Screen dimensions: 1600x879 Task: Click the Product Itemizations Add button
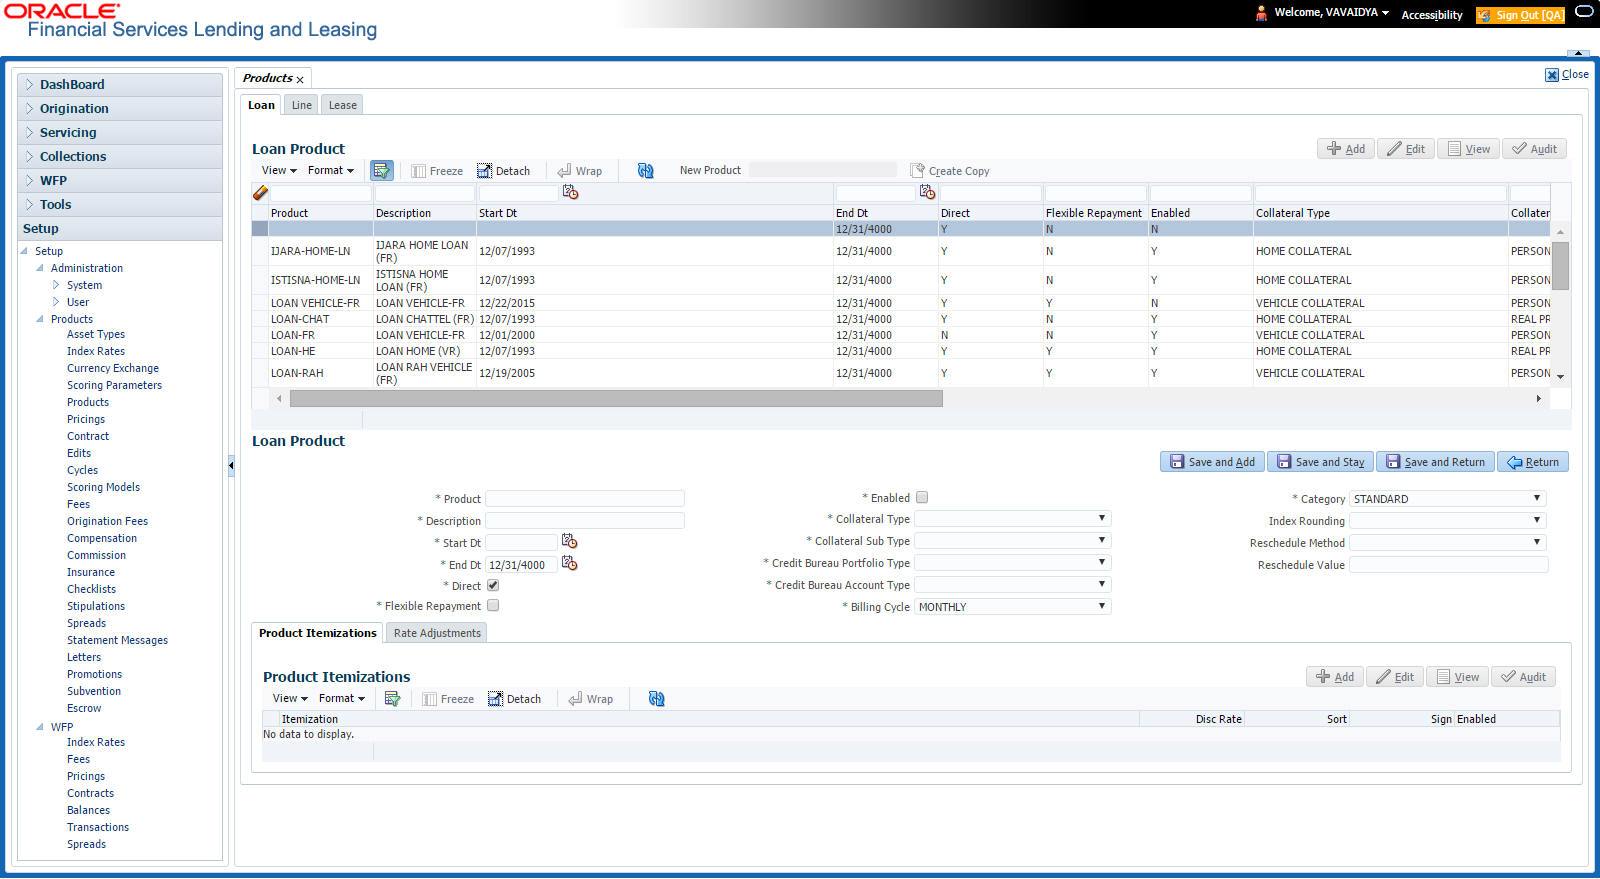(x=1334, y=677)
